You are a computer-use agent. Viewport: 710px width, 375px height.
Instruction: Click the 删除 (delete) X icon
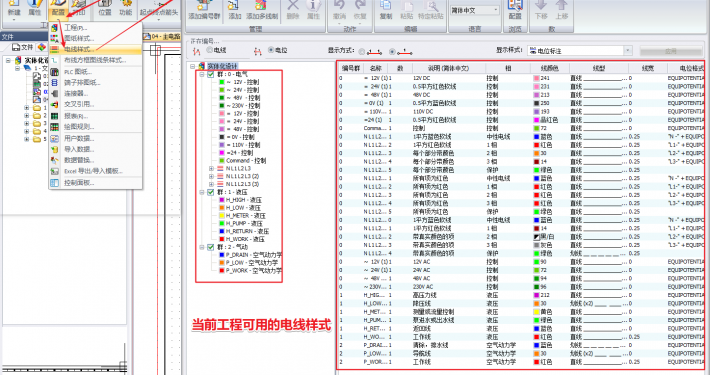pos(293,5)
